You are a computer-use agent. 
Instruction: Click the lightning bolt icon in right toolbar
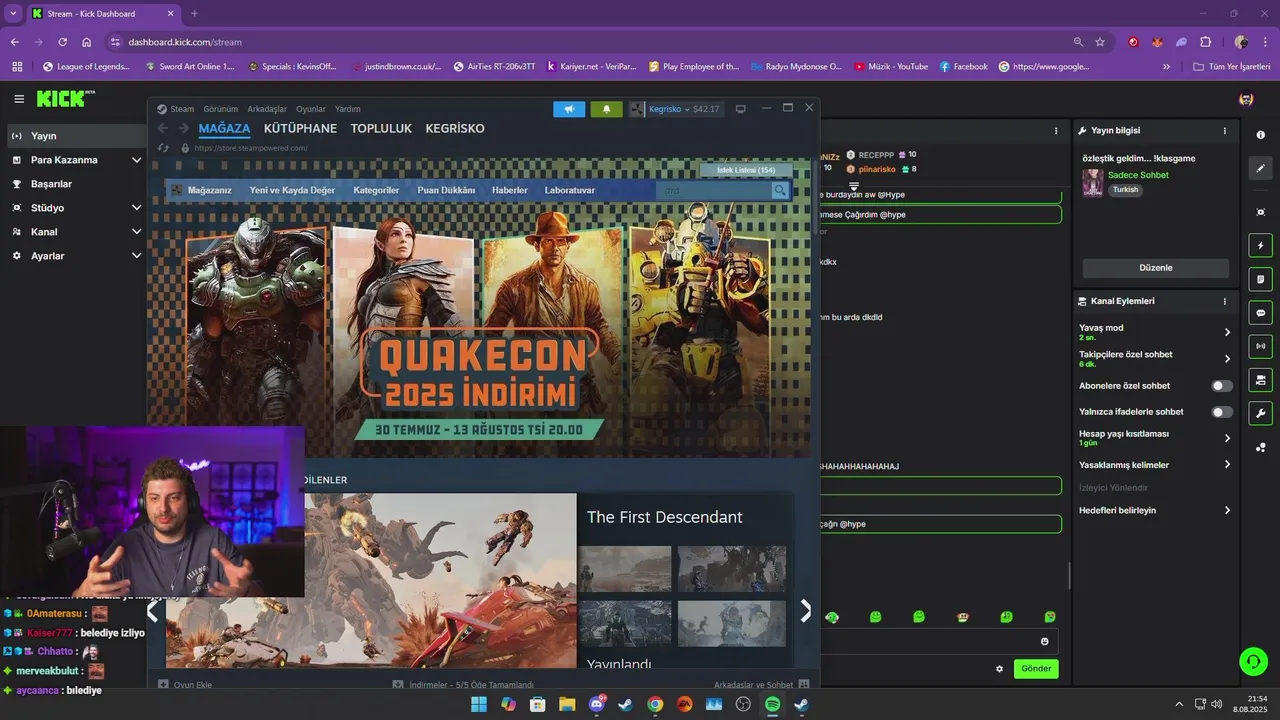(1260, 245)
